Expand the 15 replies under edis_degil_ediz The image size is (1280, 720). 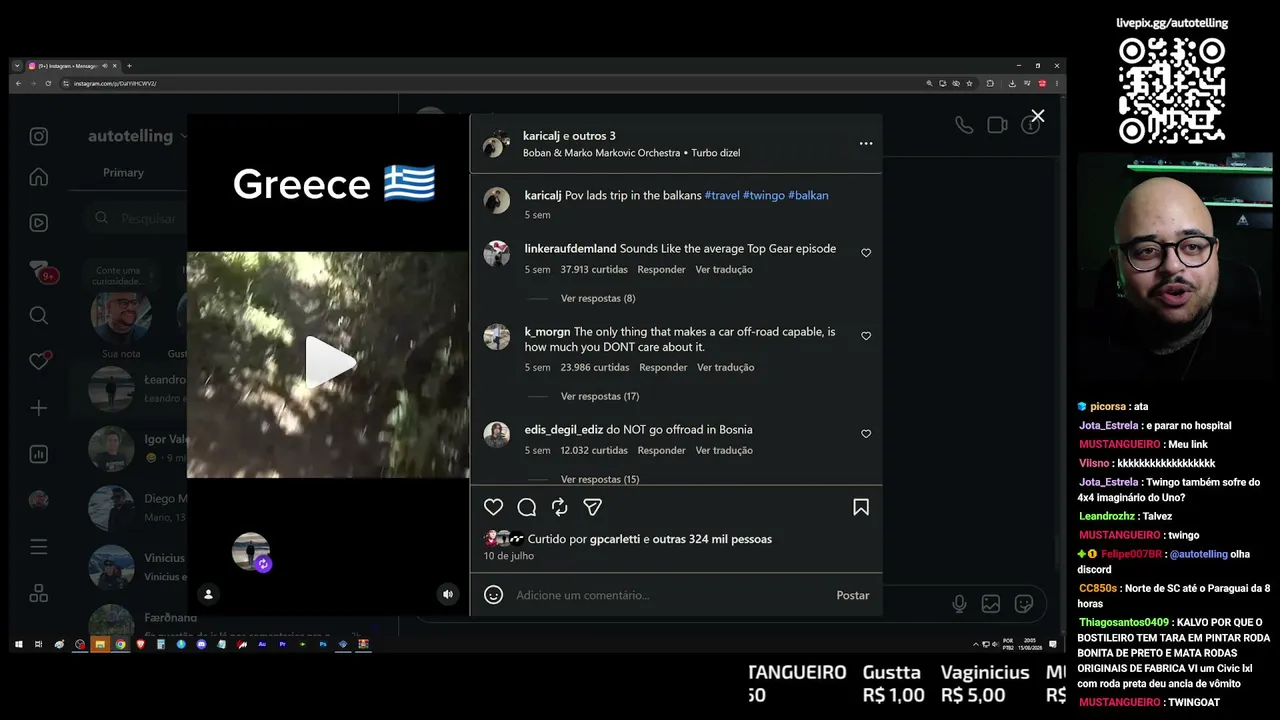click(x=600, y=479)
